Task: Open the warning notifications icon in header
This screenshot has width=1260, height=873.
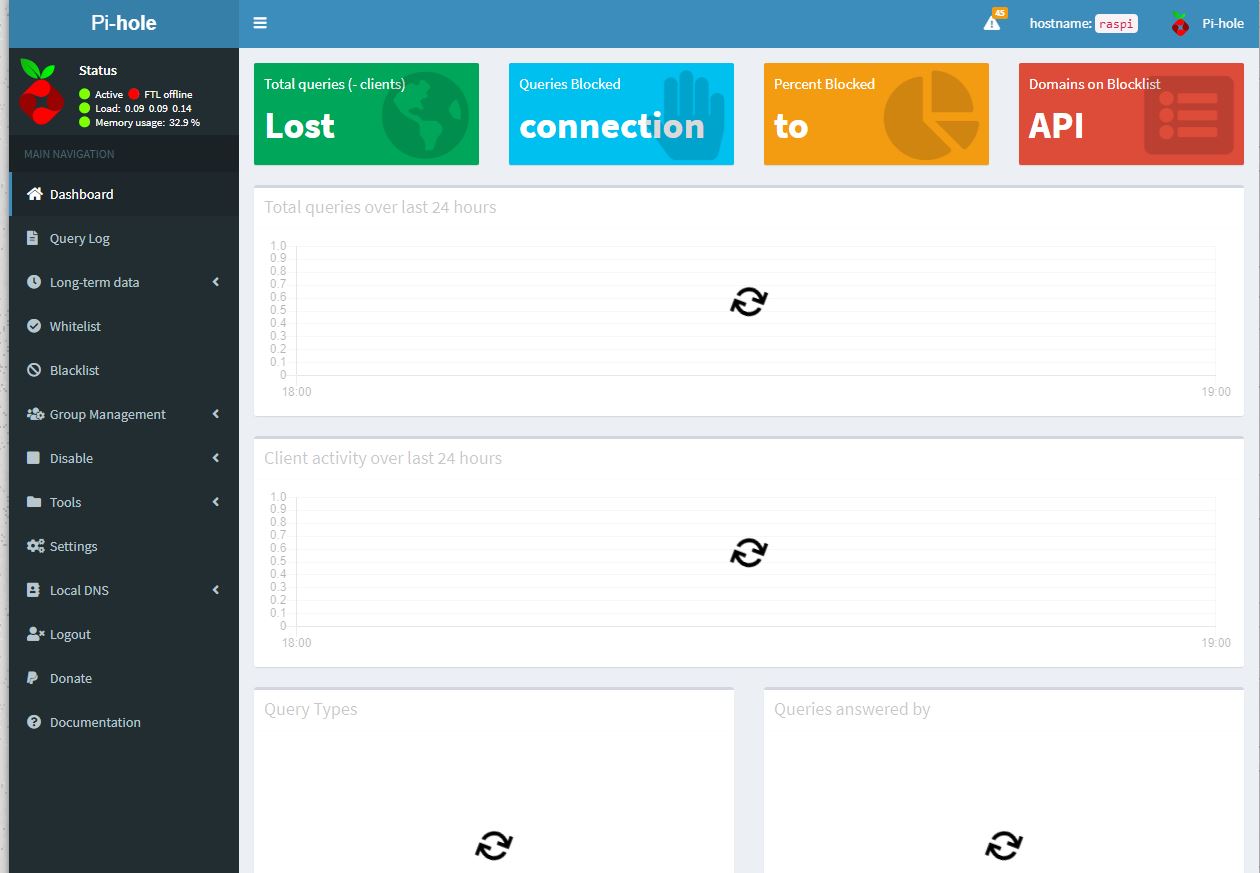Action: [992, 23]
